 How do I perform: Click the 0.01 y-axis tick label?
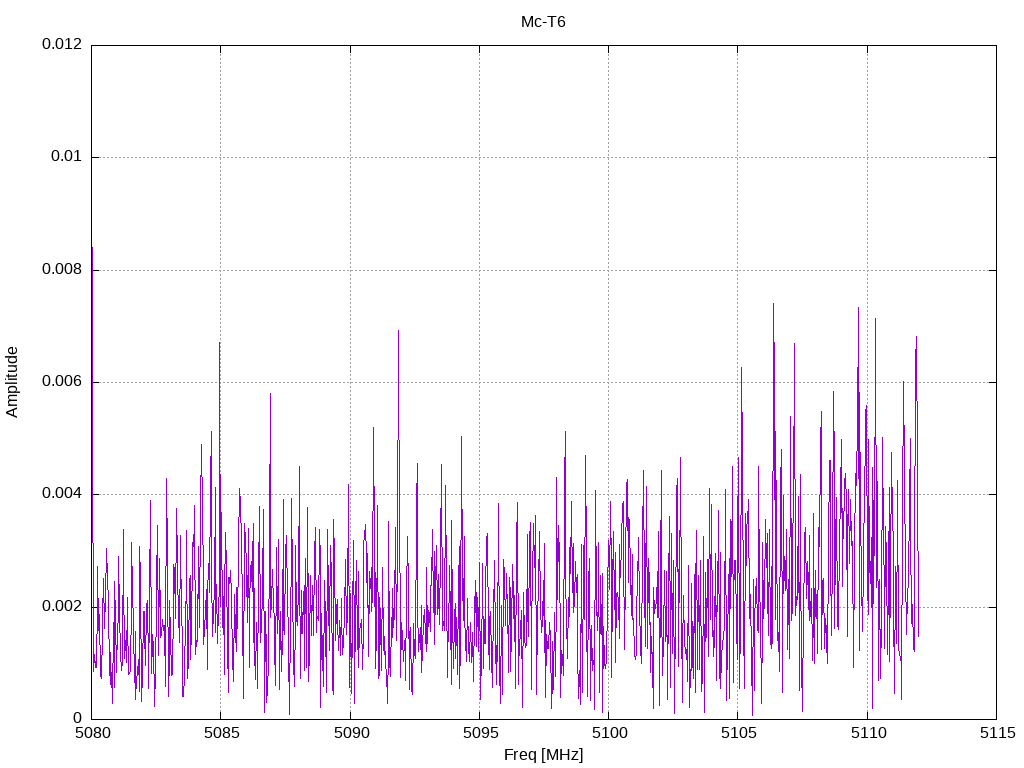coord(67,156)
